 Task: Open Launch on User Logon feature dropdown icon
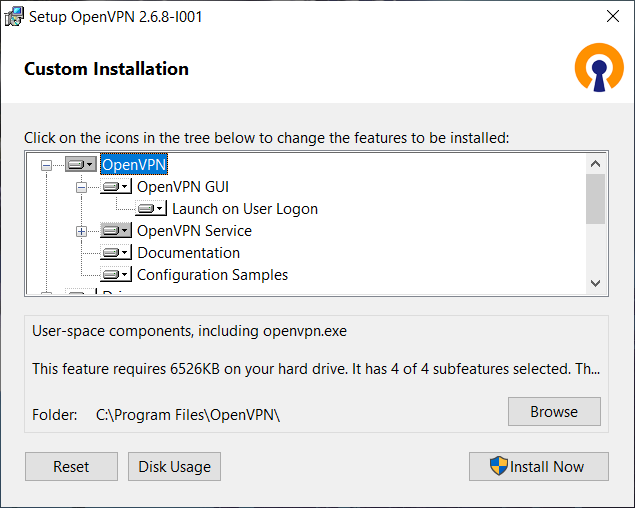(x=151, y=209)
